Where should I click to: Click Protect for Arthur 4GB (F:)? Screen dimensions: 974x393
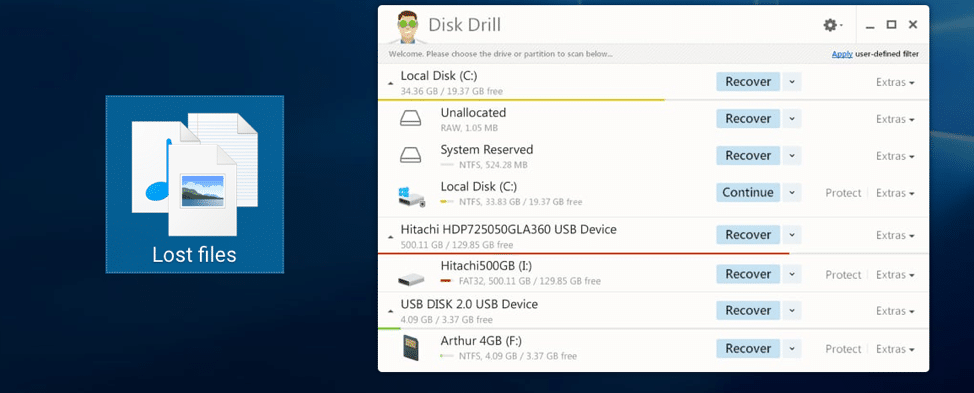(x=843, y=349)
